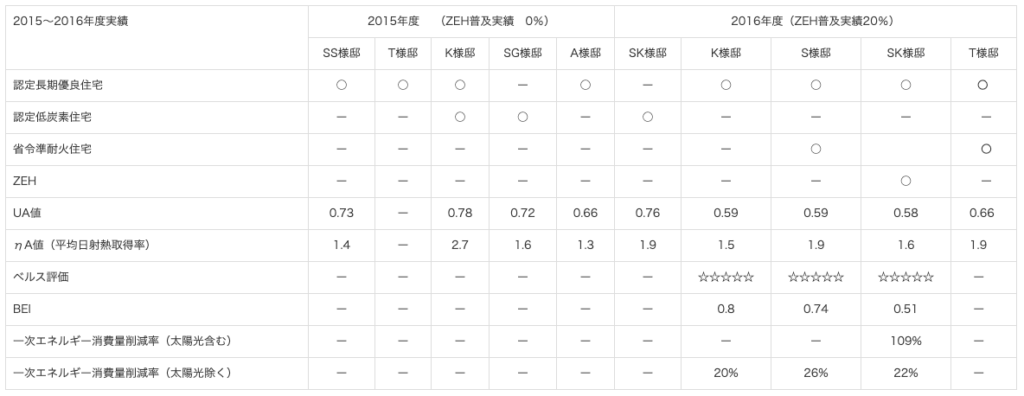Click the ηA値 2.7 cell
Image resolution: width=1024 pixels, height=396 pixels.
coord(460,245)
